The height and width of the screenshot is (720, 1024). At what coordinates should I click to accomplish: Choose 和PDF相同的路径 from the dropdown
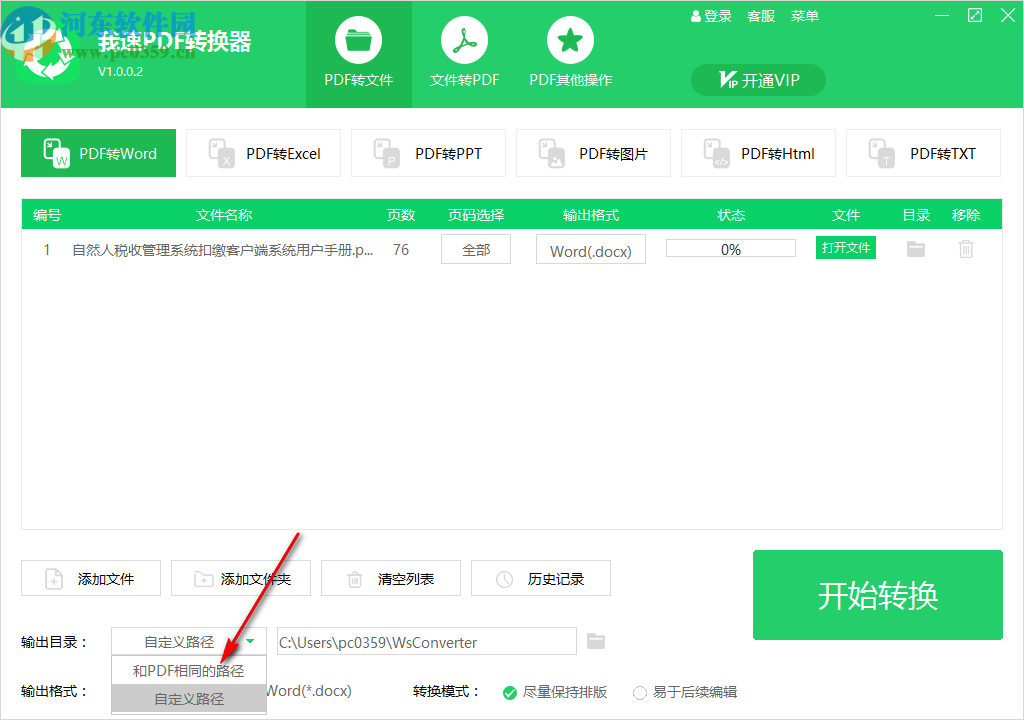coord(188,669)
